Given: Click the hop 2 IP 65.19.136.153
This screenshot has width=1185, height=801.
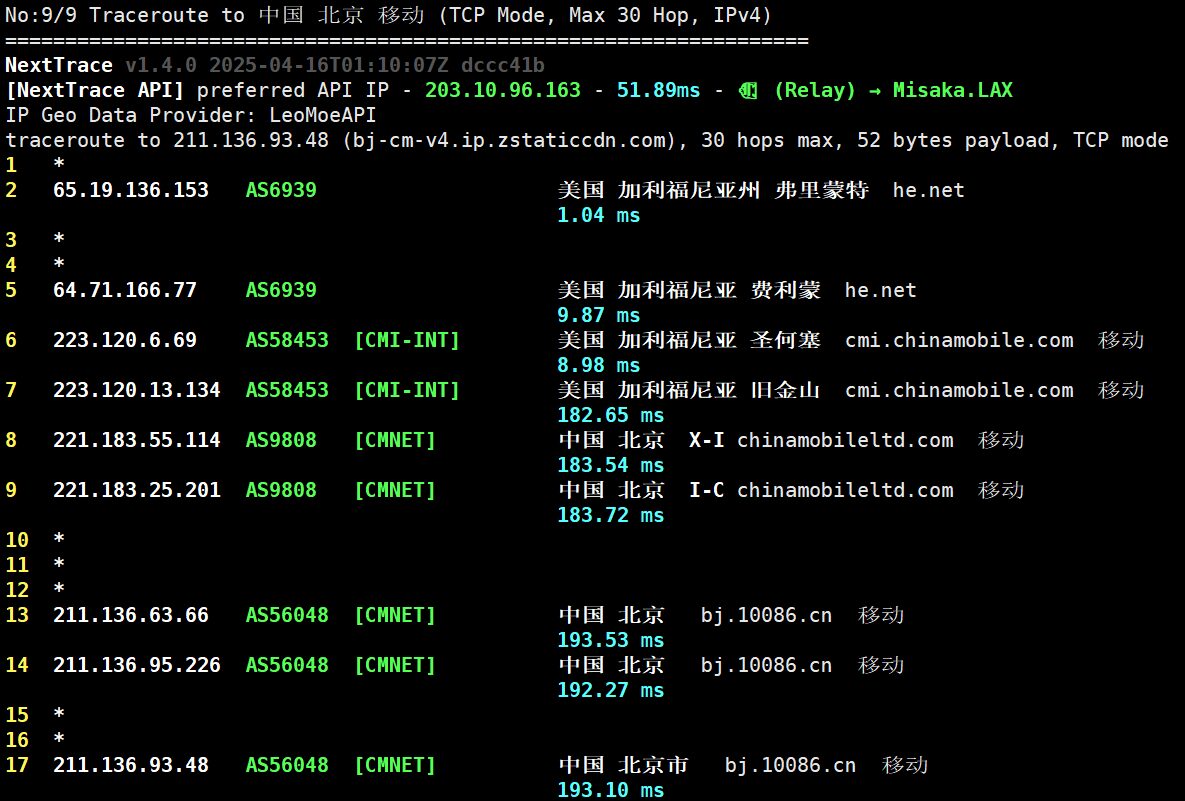Looking at the screenshot, I should pos(131,190).
